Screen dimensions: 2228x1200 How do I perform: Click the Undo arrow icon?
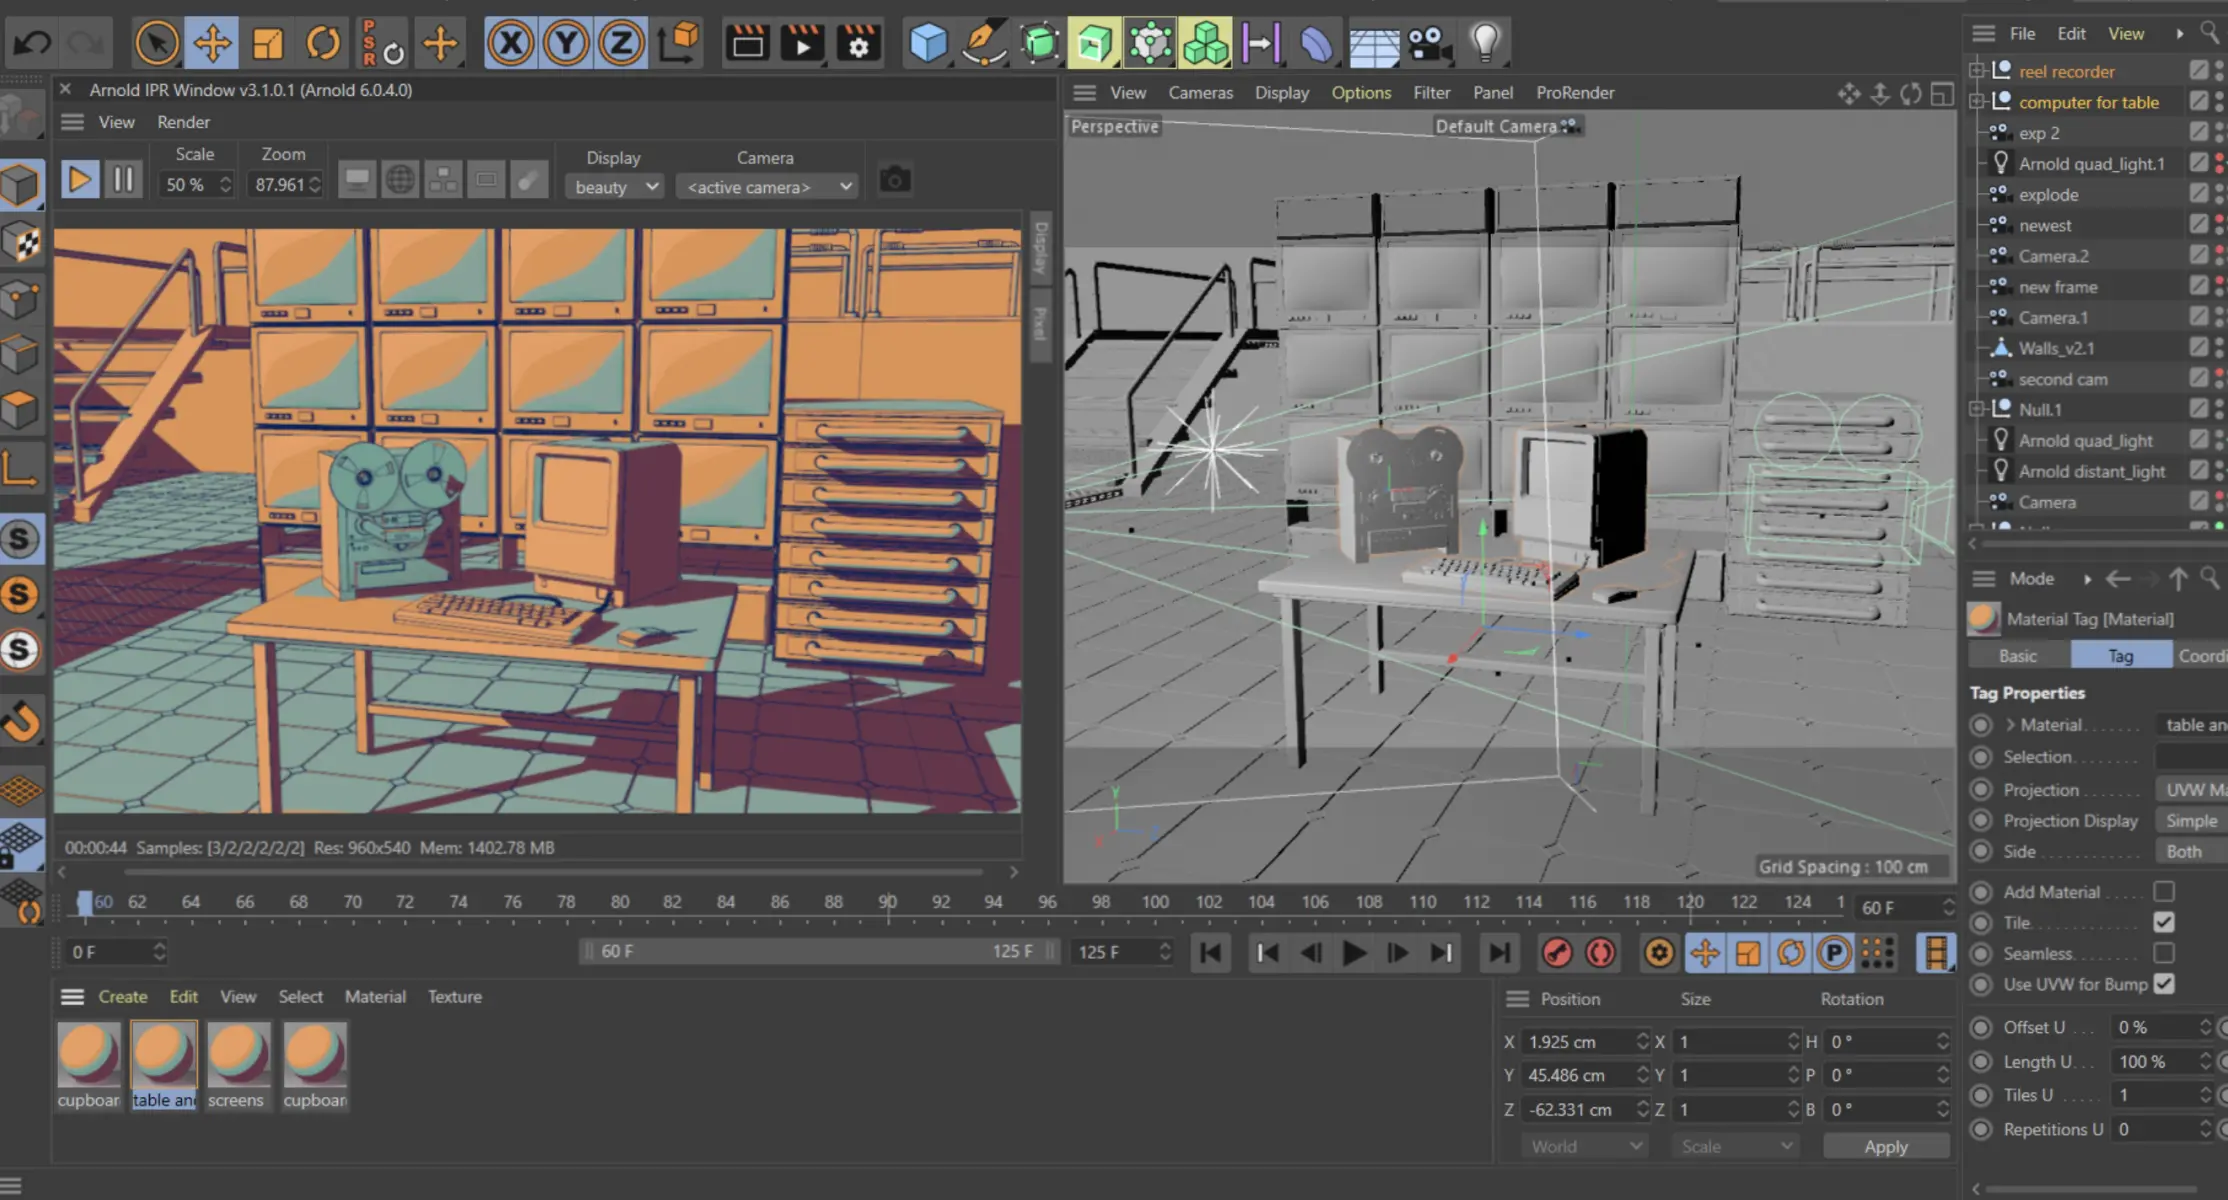tap(33, 43)
